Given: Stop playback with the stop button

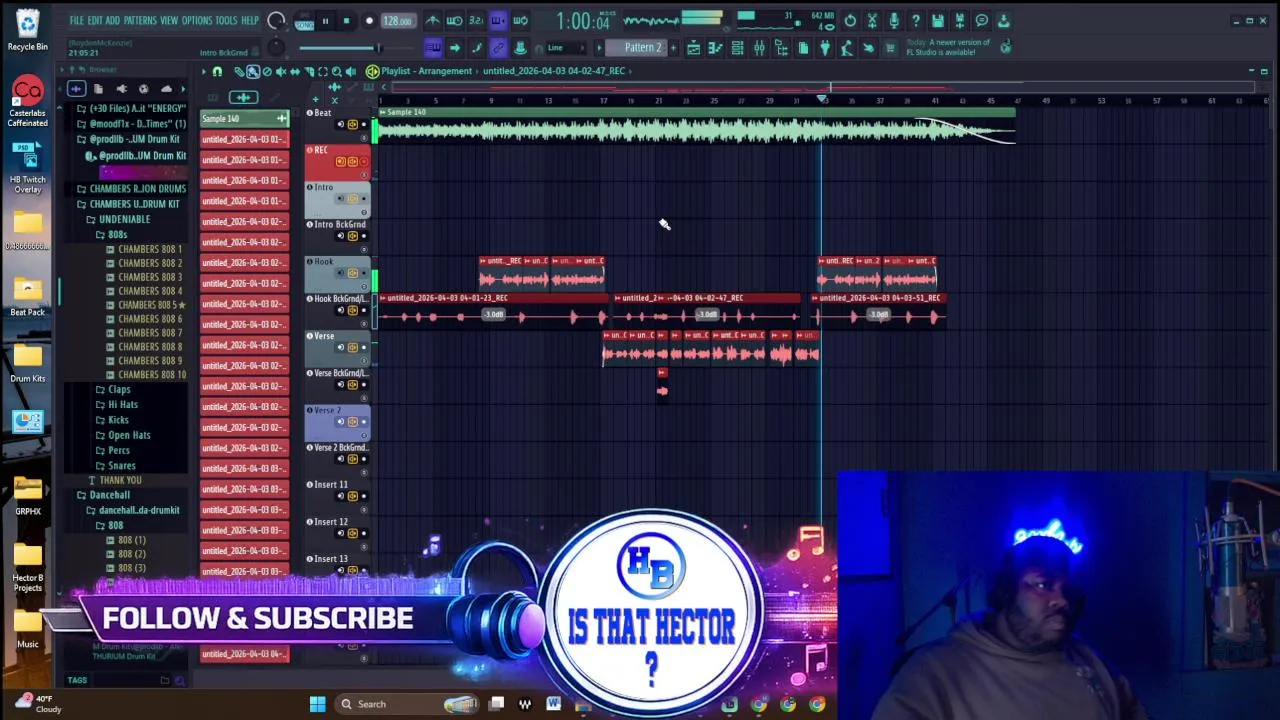Looking at the screenshot, I should tap(347, 21).
